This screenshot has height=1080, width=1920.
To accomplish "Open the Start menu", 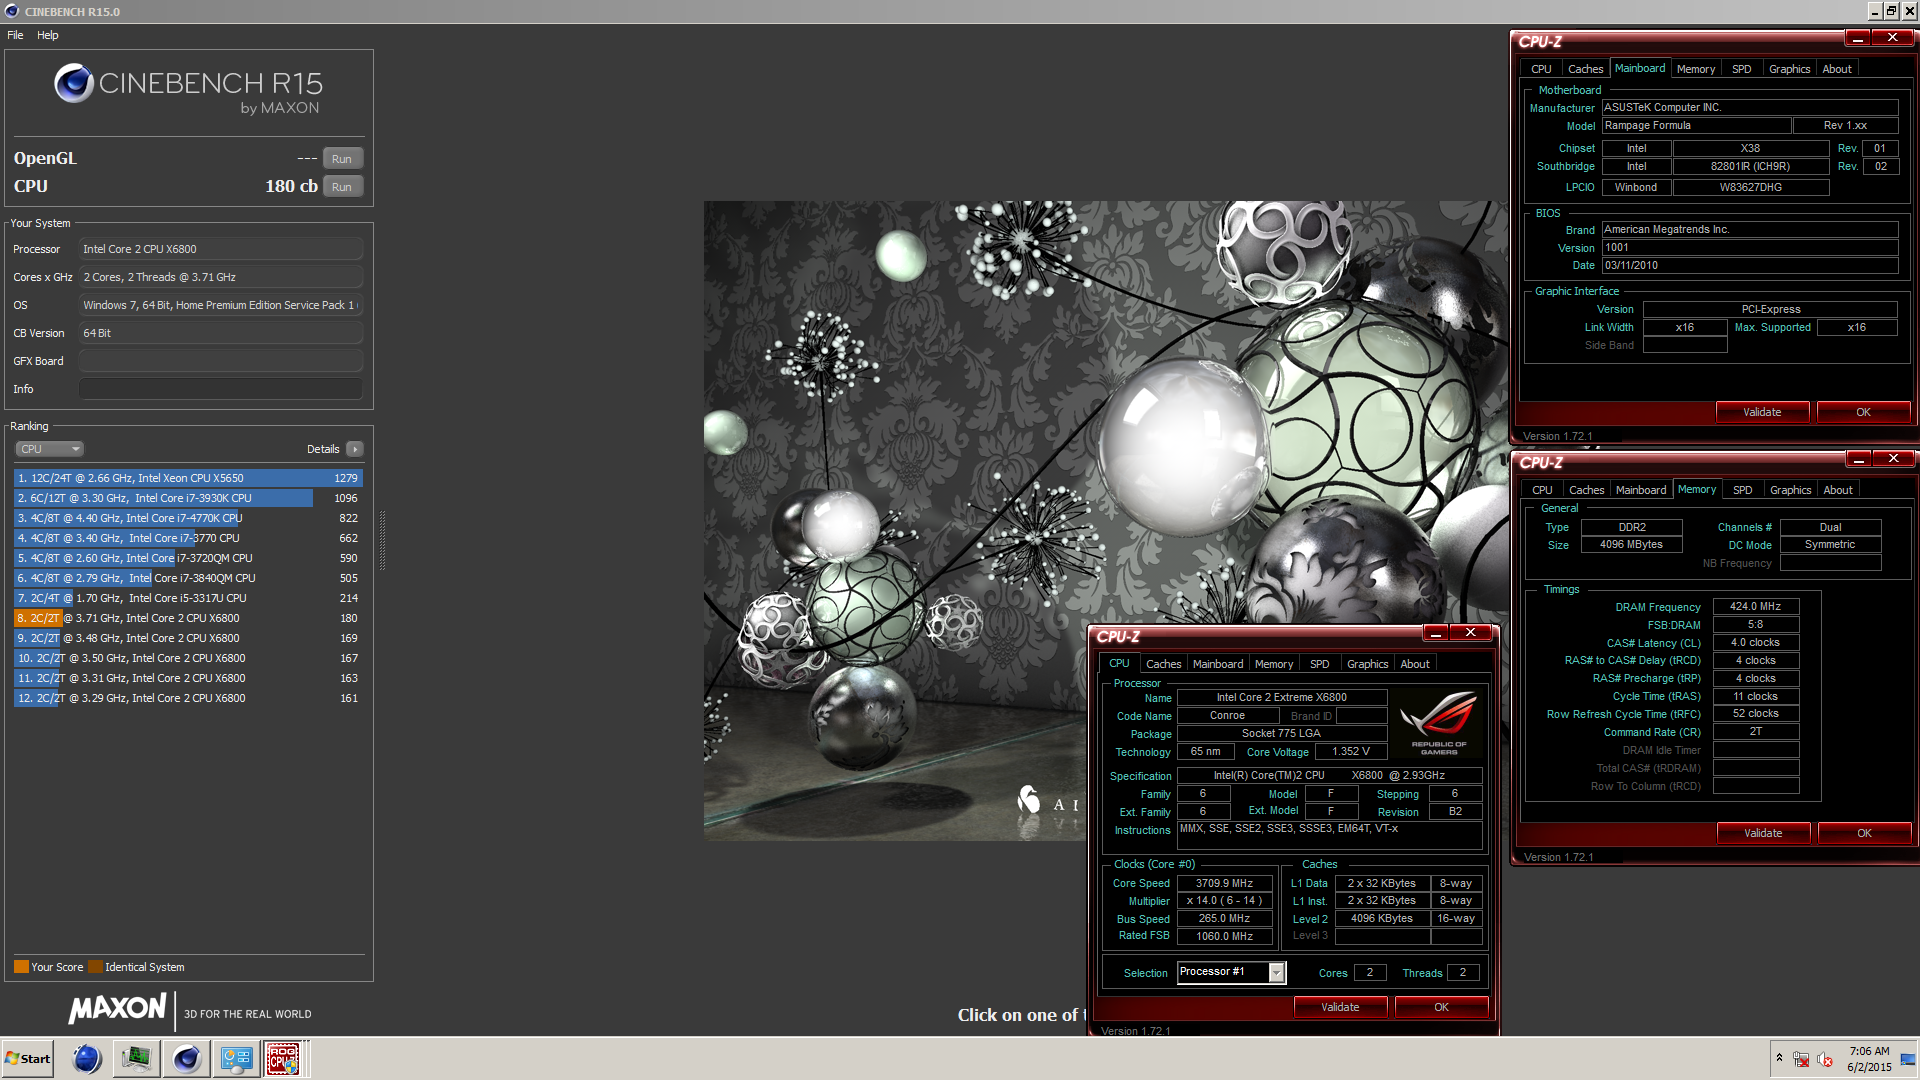I will tap(27, 1059).
